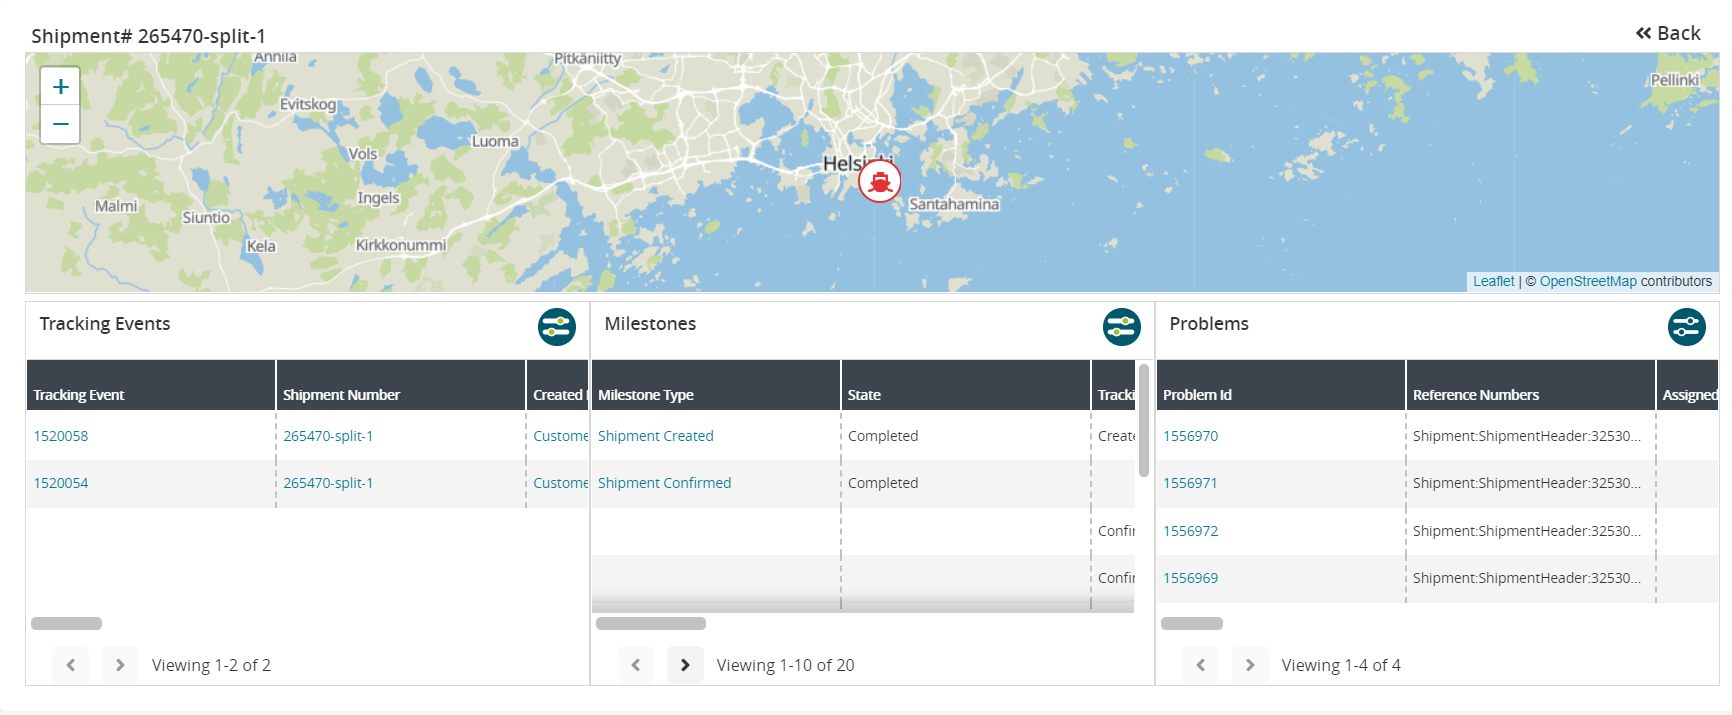Open tracking event 1520058
This screenshot has width=1732, height=715.
tap(61, 436)
